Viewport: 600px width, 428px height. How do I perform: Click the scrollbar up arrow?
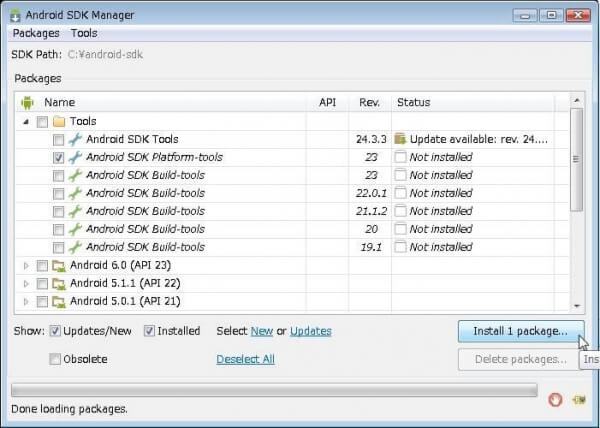[576, 101]
